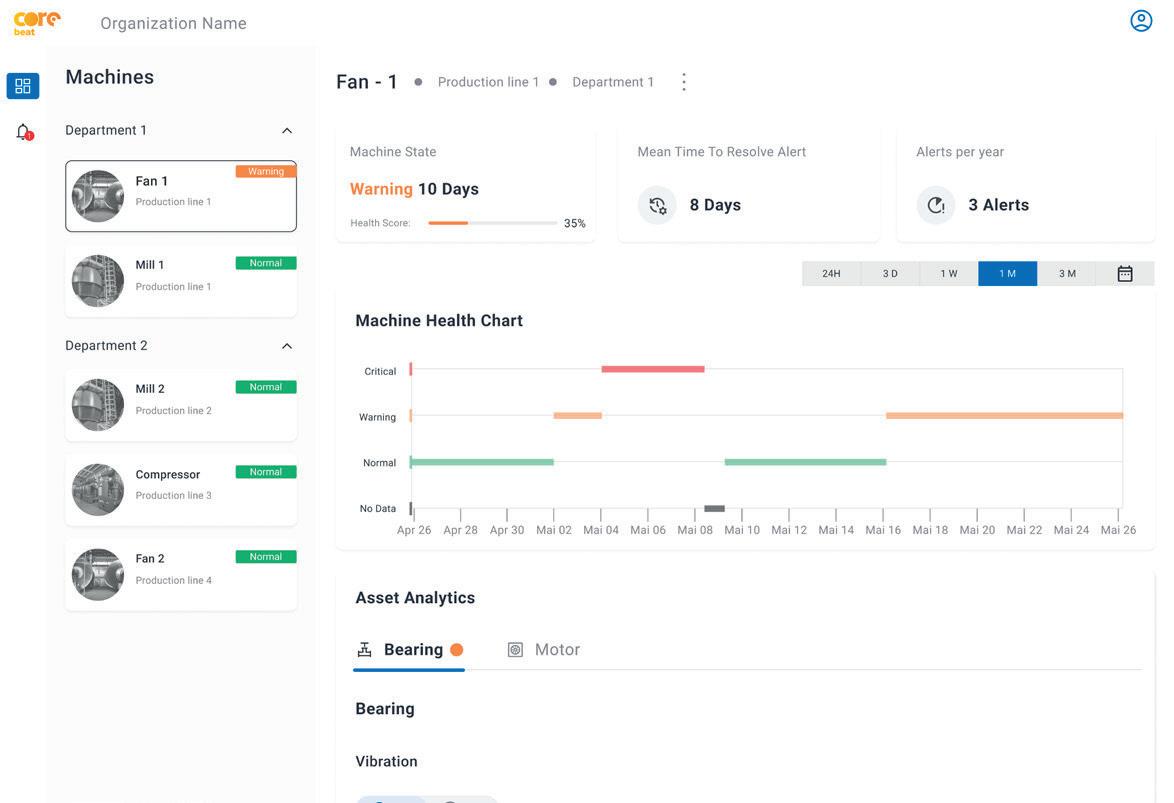Switch to the Motor tab
The height and width of the screenshot is (803, 1174).
point(544,649)
